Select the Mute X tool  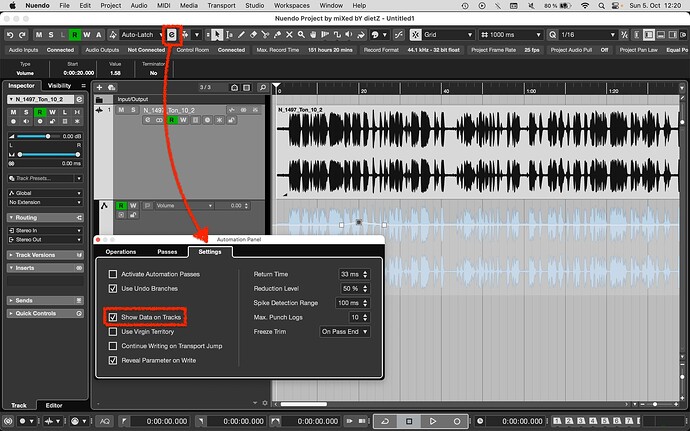[289, 35]
